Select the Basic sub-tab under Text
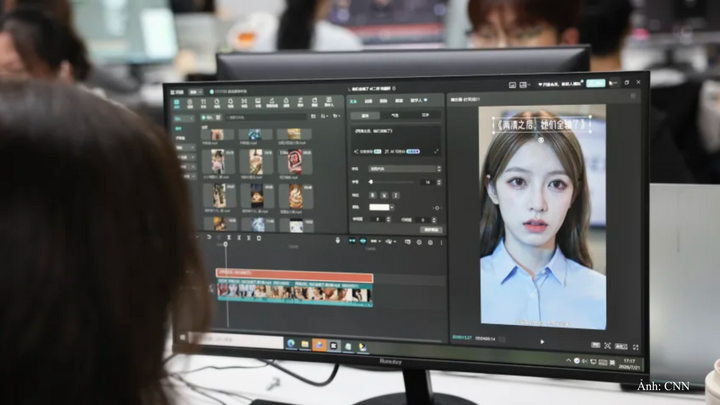The width and height of the screenshot is (720, 405). [366, 116]
